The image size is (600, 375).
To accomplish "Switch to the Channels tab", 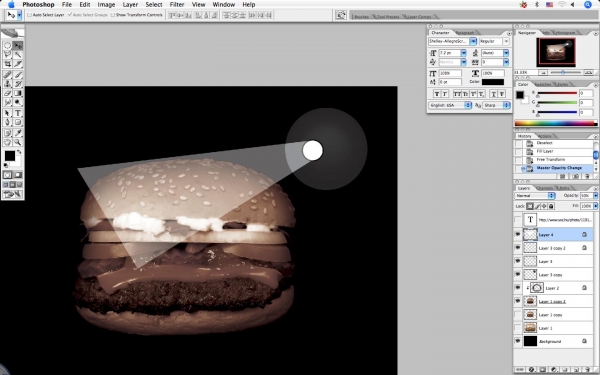I will (545, 188).
